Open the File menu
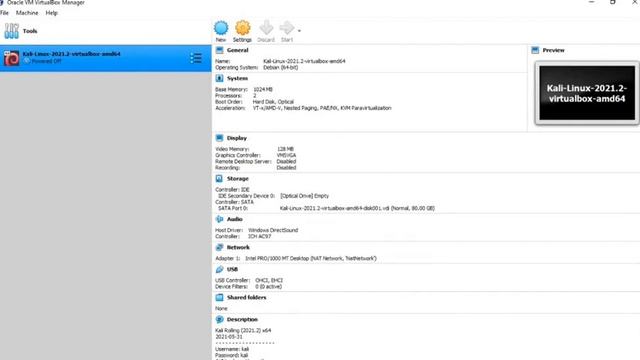Image resolution: width=640 pixels, height=360 pixels. (x=4, y=13)
